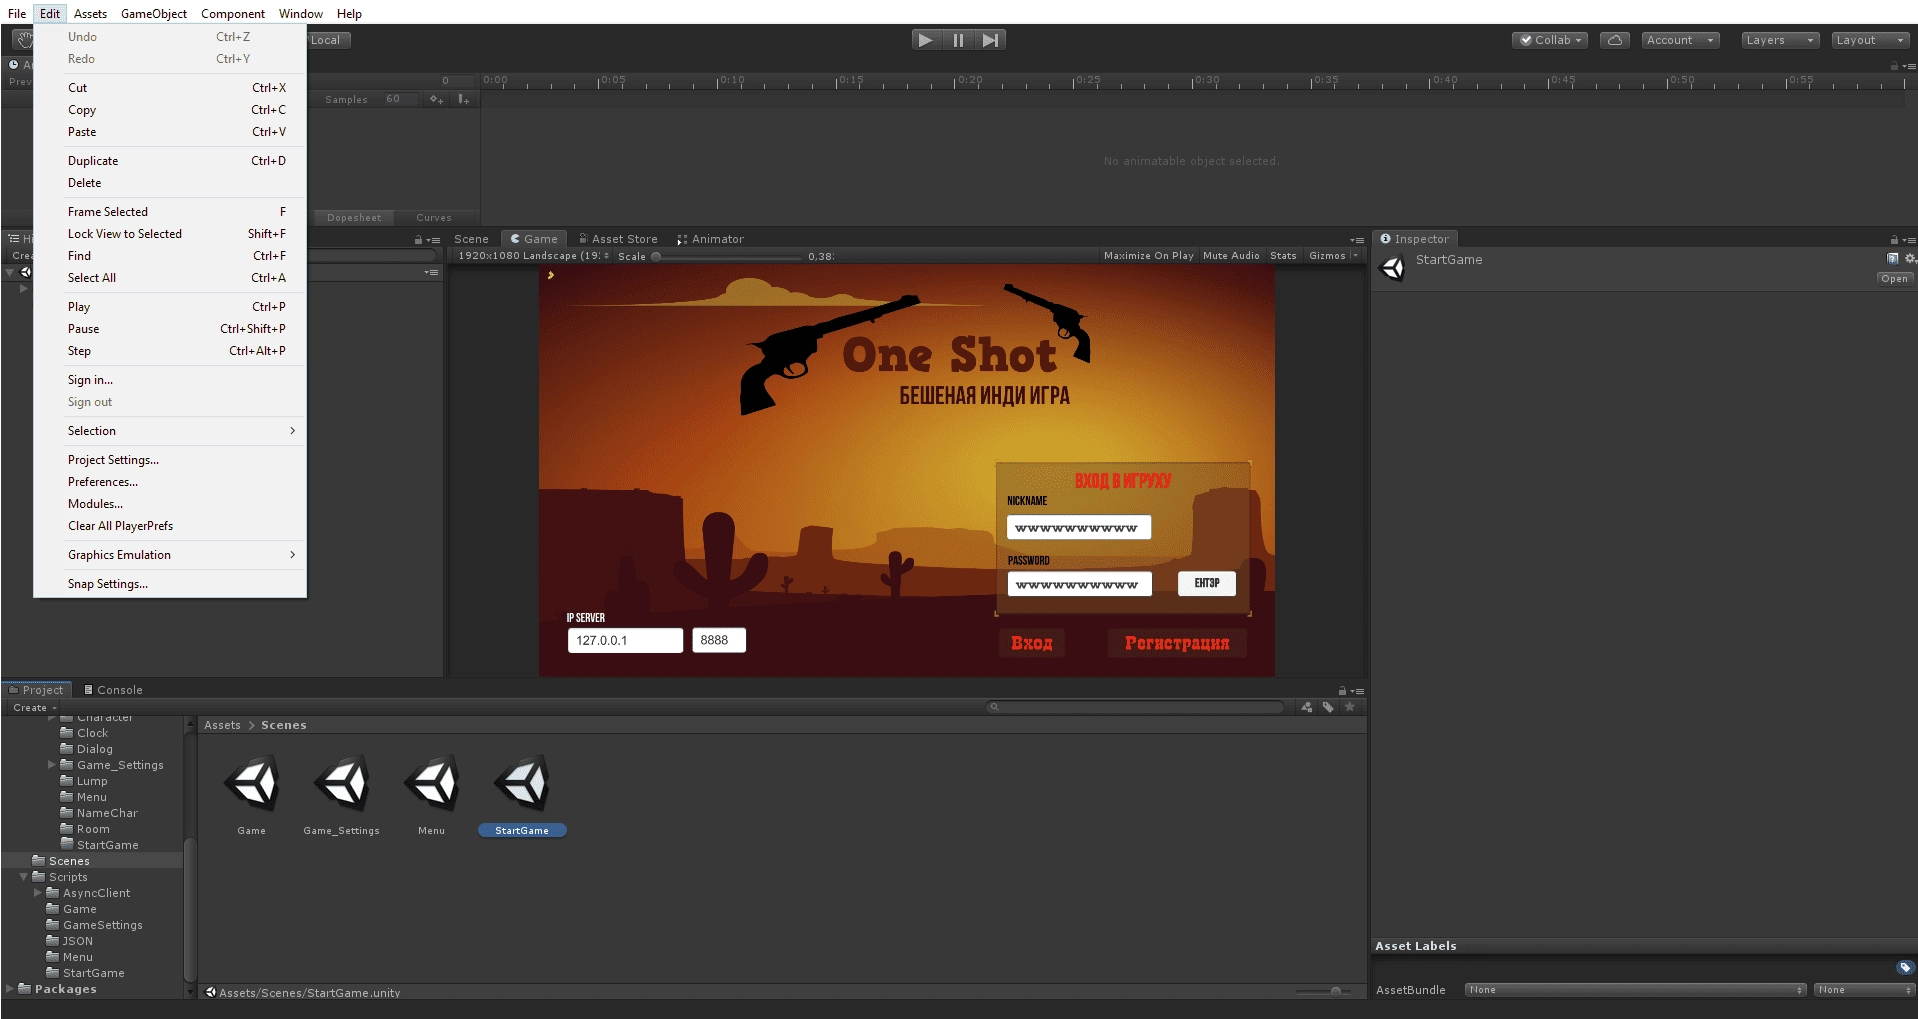1918x1019 pixels.
Task: Toggle Stats overlay in Game view
Action: coord(1283,256)
